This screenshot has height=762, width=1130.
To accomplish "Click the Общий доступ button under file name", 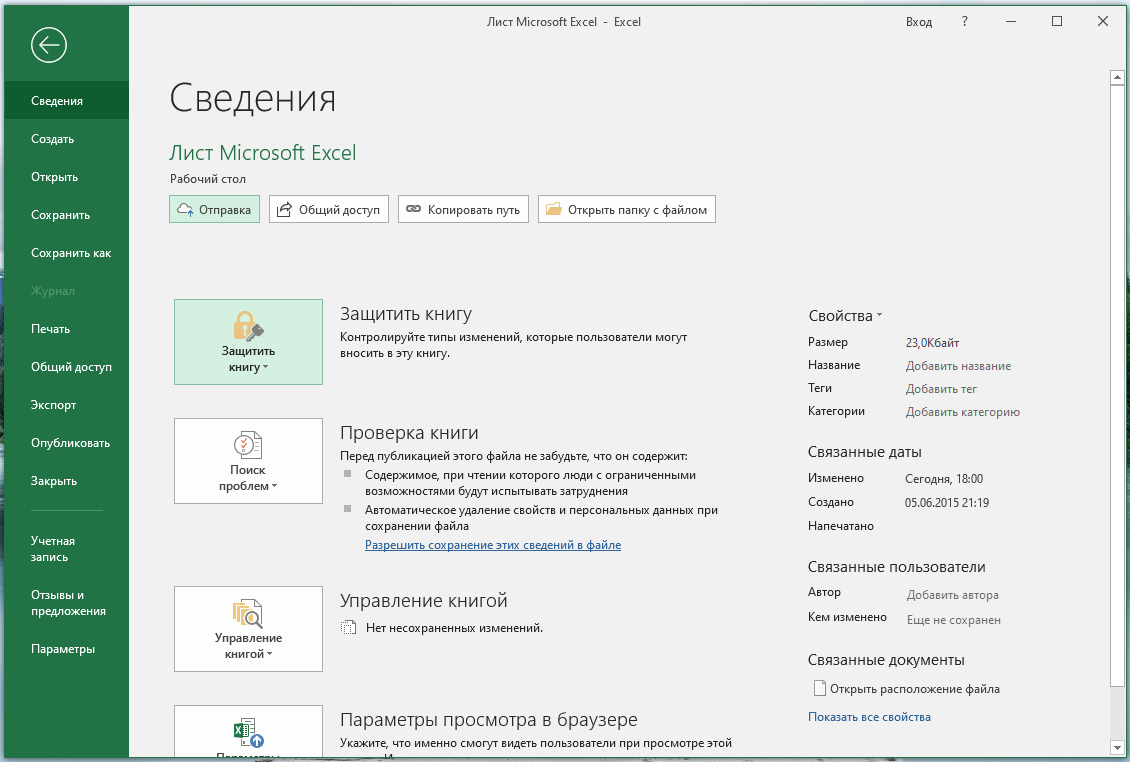I will [329, 209].
